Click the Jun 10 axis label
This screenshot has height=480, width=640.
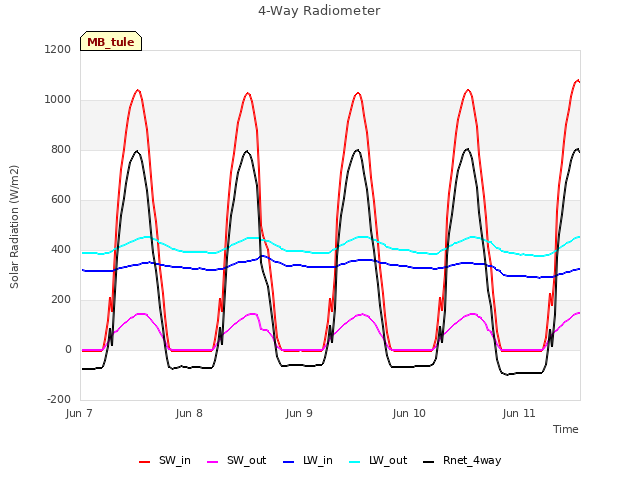click(x=409, y=413)
